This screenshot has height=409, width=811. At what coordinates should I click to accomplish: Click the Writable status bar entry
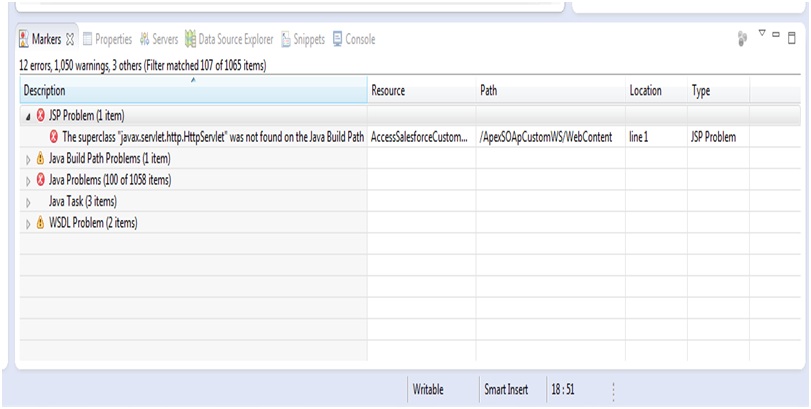(x=428, y=390)
